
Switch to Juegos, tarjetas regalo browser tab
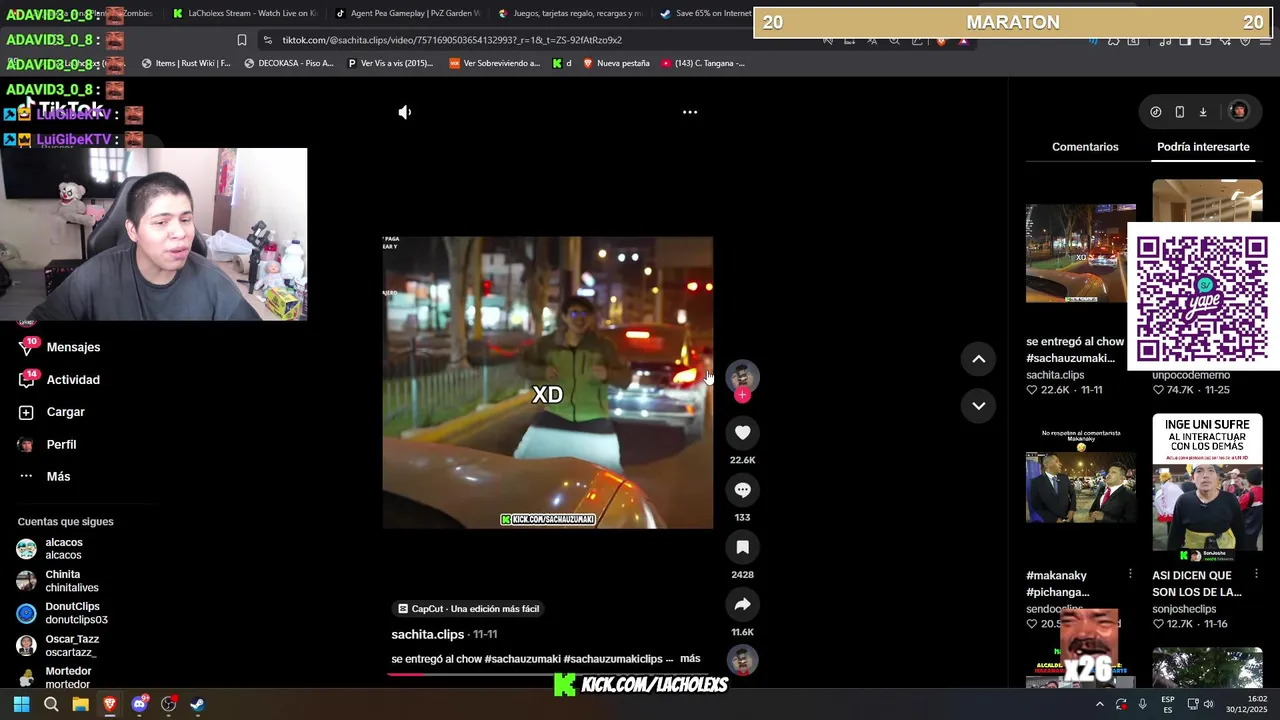point(569,13)
